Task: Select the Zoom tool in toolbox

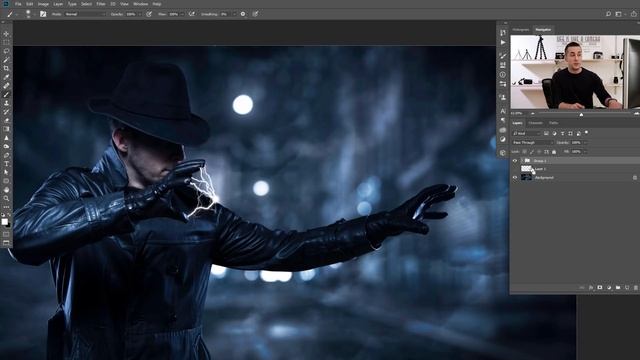Action: coord(6,198)
